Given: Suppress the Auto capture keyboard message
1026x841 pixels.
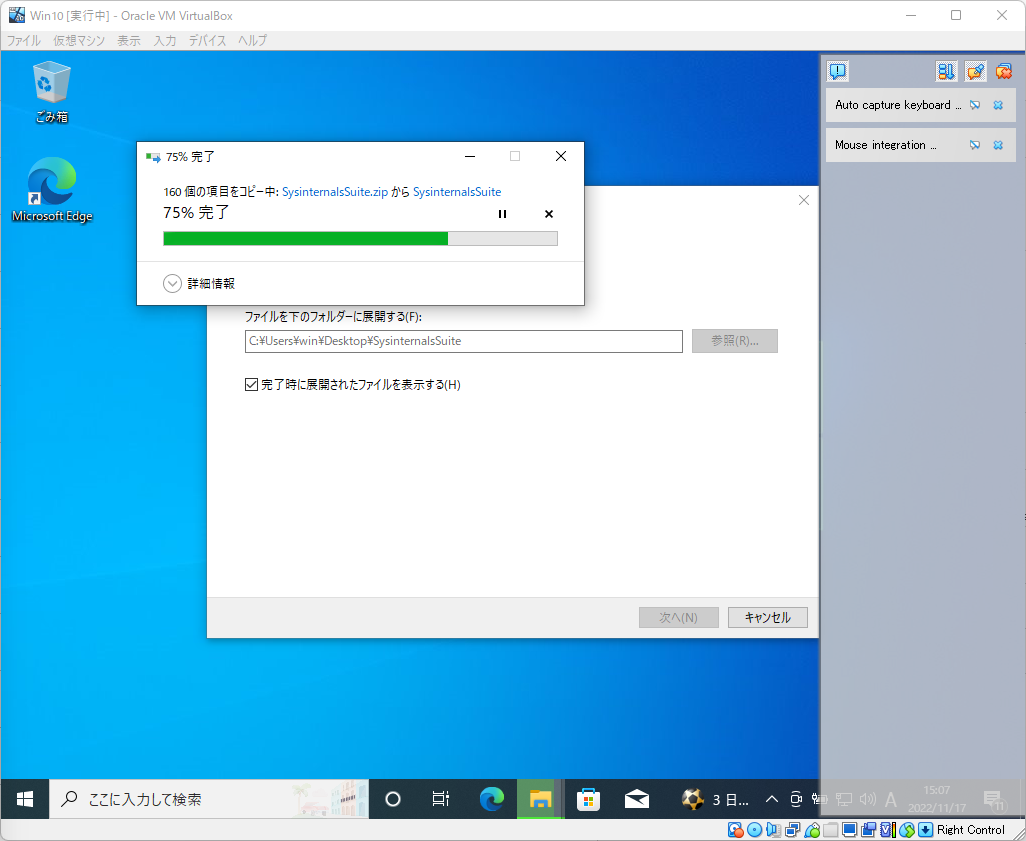Looking at the screenshot, I should point(975,105).
